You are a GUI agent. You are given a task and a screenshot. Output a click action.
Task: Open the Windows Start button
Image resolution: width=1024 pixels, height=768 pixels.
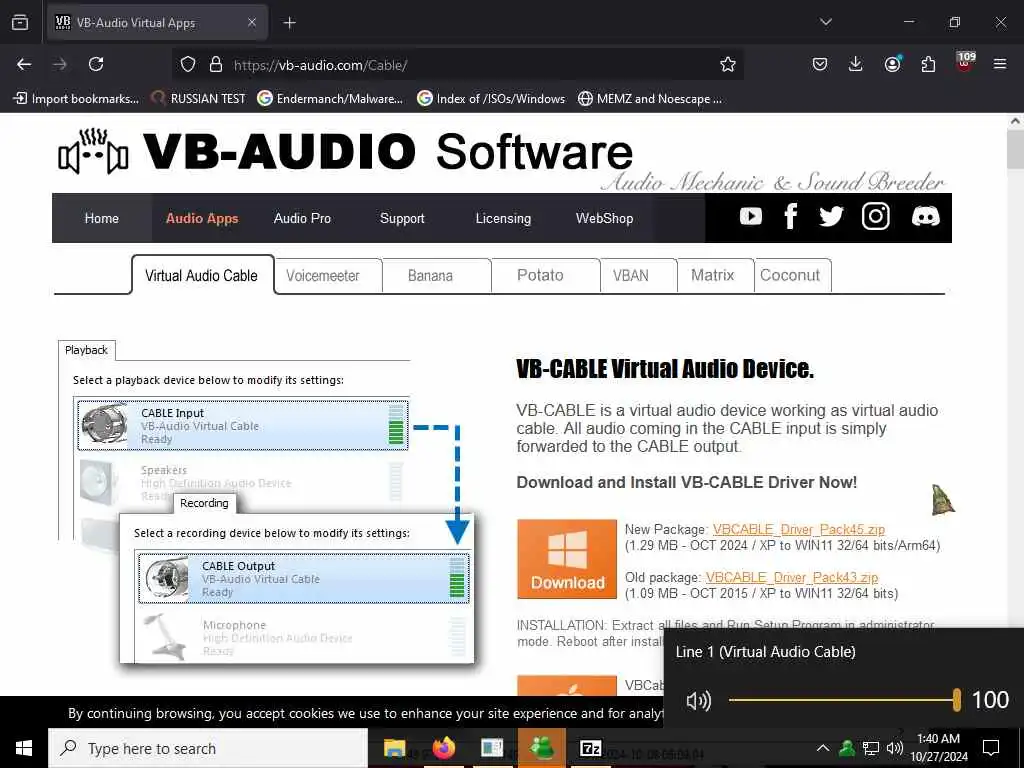click(24, 748)
